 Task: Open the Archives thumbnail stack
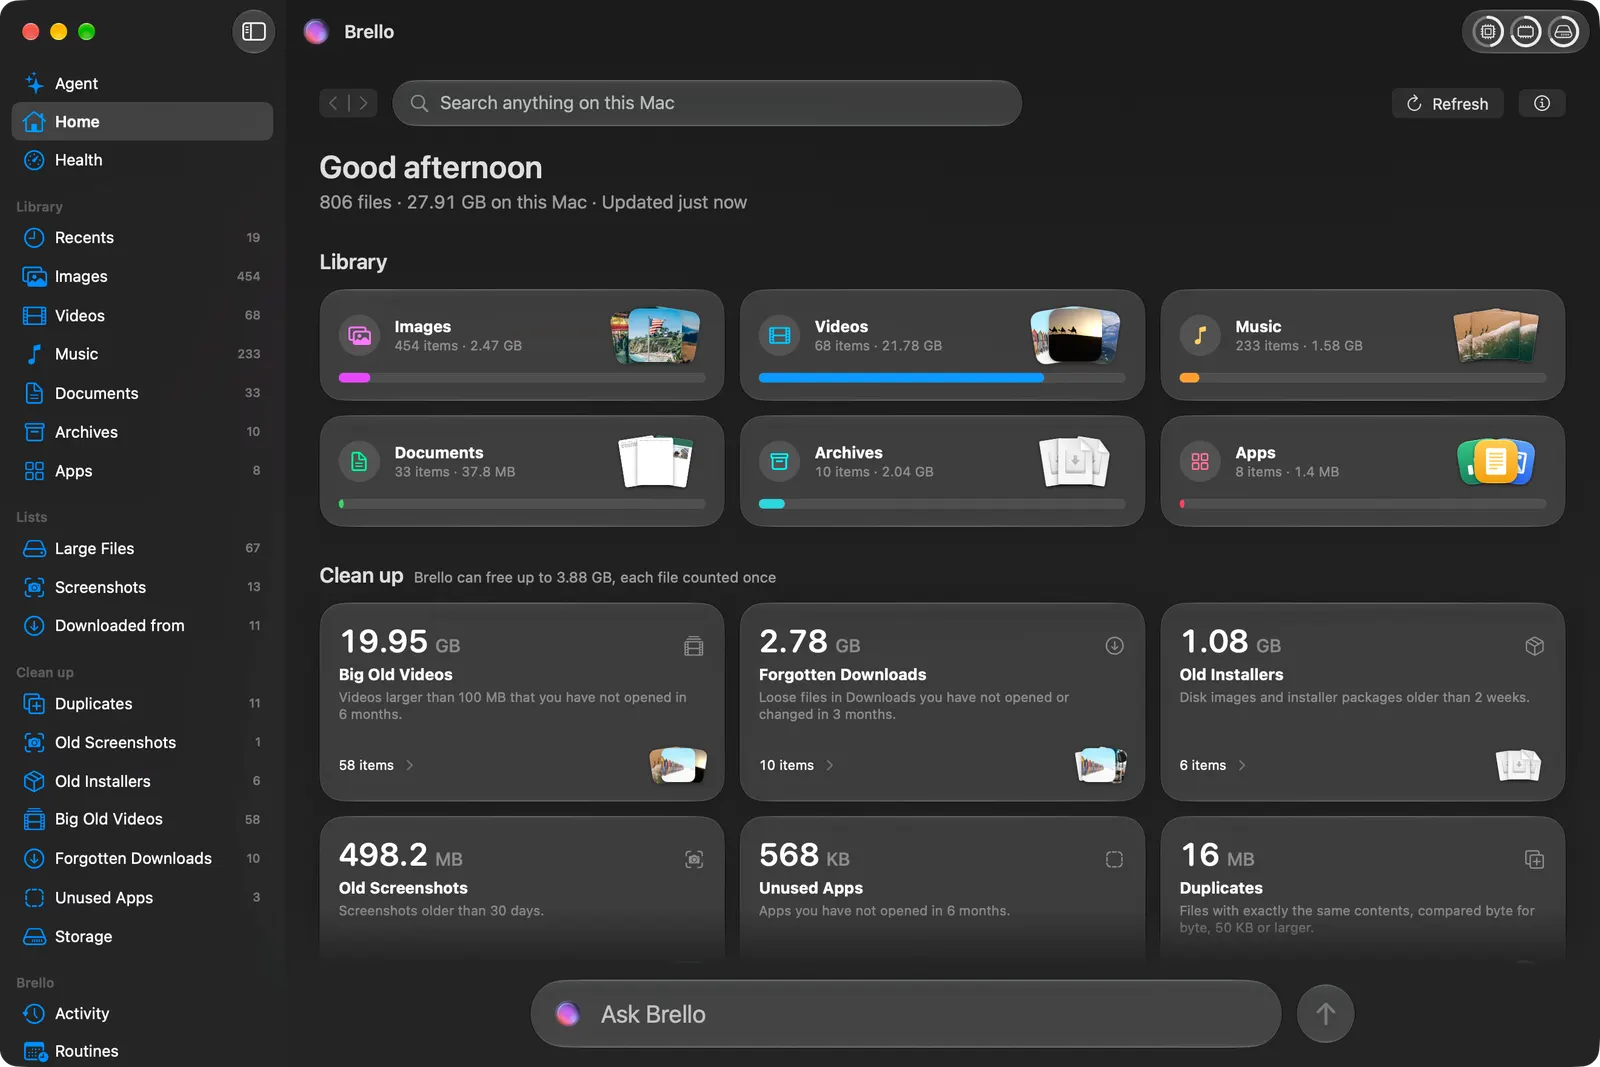pyautogui.click(x=1075, y=462)
